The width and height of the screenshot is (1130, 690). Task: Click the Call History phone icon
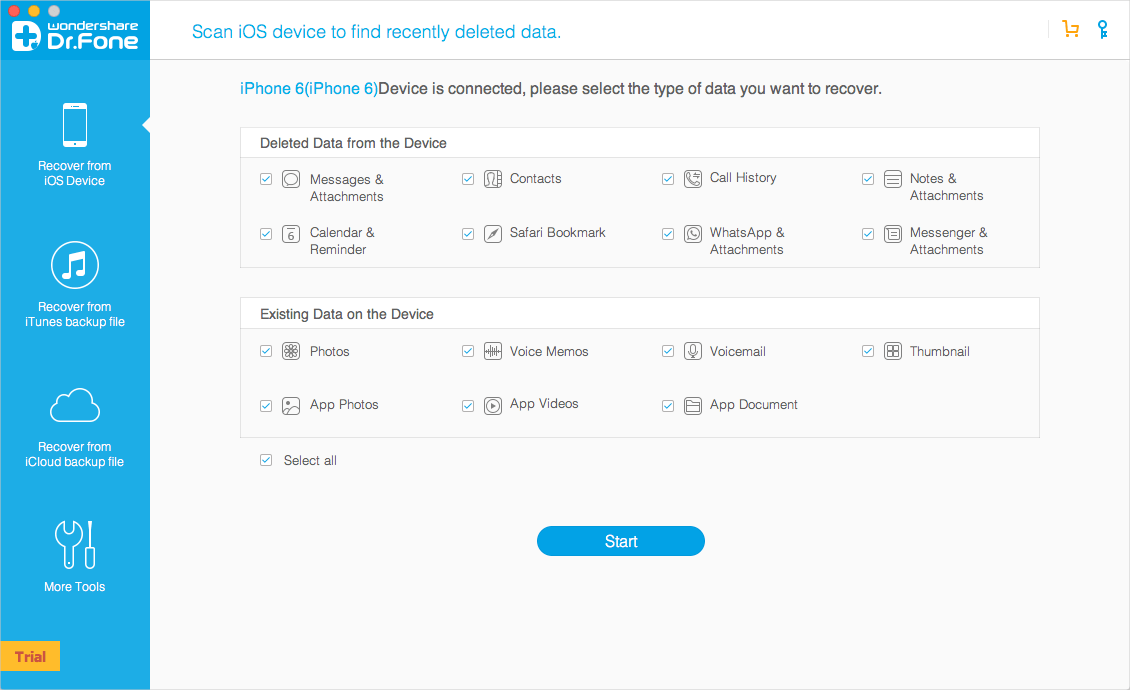coord(693,179)
